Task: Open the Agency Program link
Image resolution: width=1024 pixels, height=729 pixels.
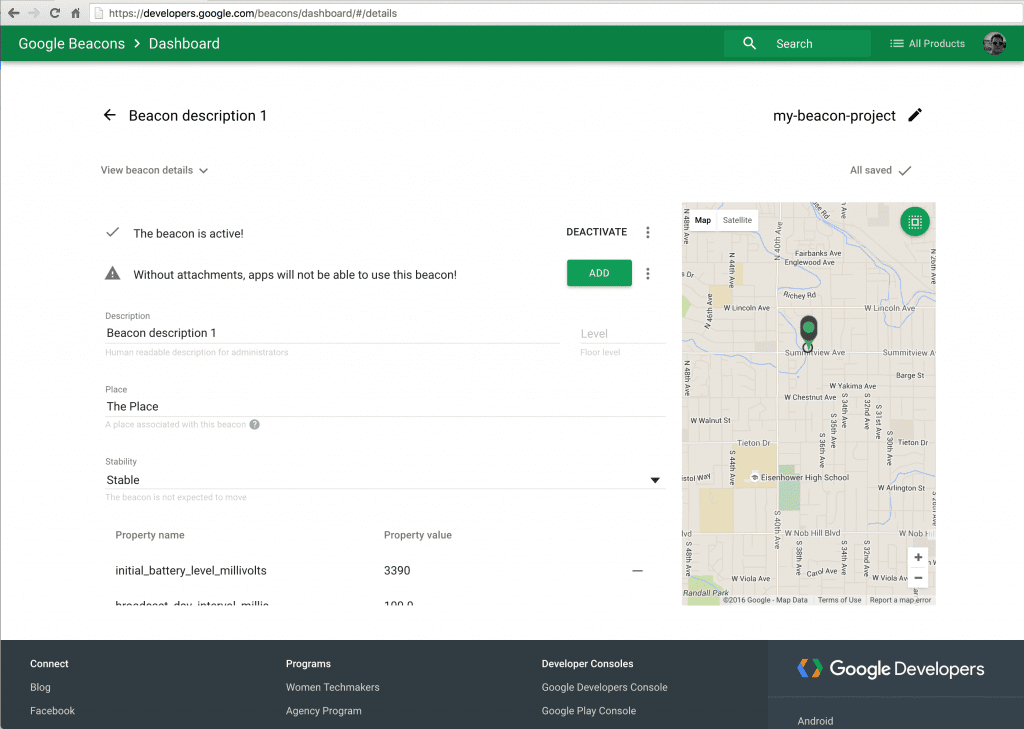Action: (323, 711)
